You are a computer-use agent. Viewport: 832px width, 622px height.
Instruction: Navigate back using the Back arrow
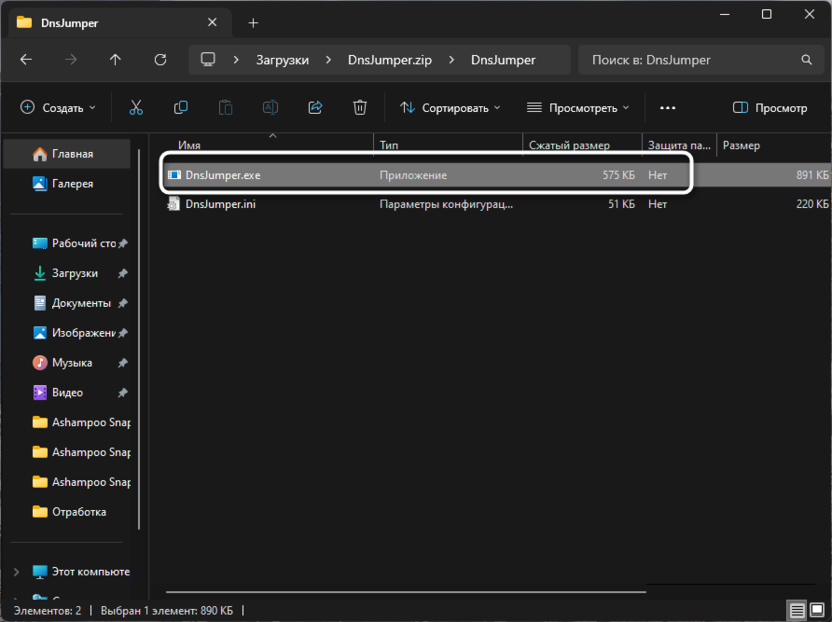[26, 59]
